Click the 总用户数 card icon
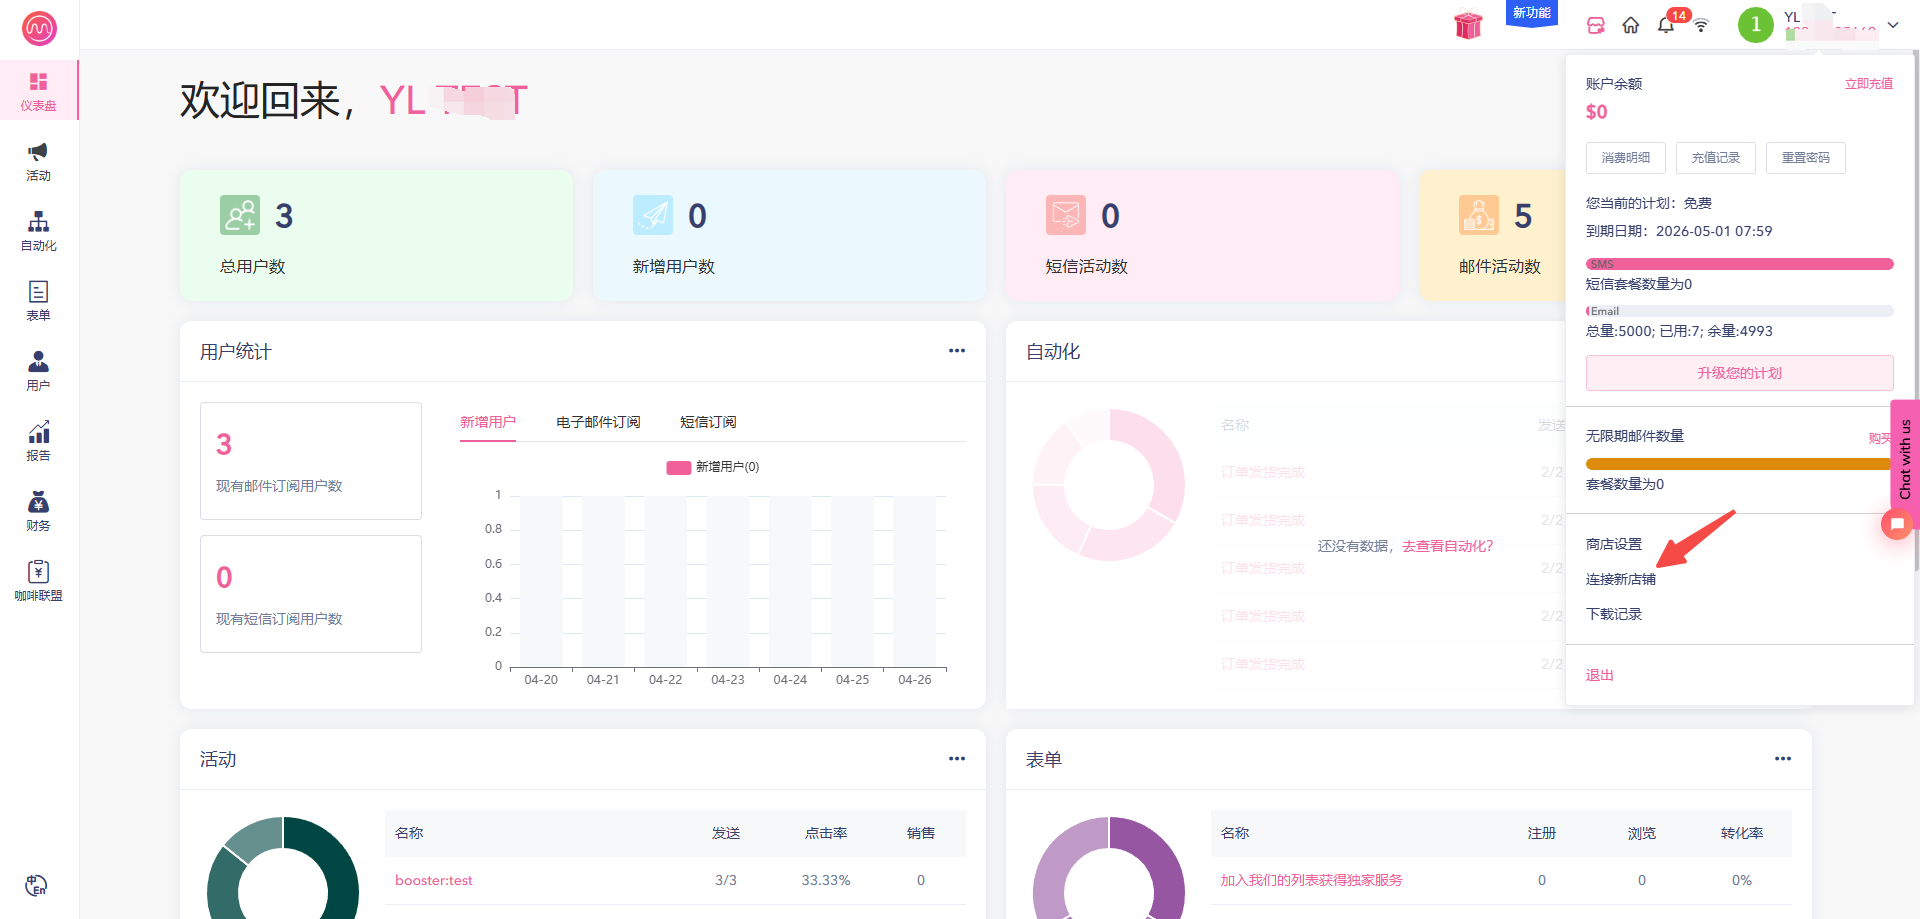The image size is (1920, 919). pyautogui.click(x=240, y=215)
